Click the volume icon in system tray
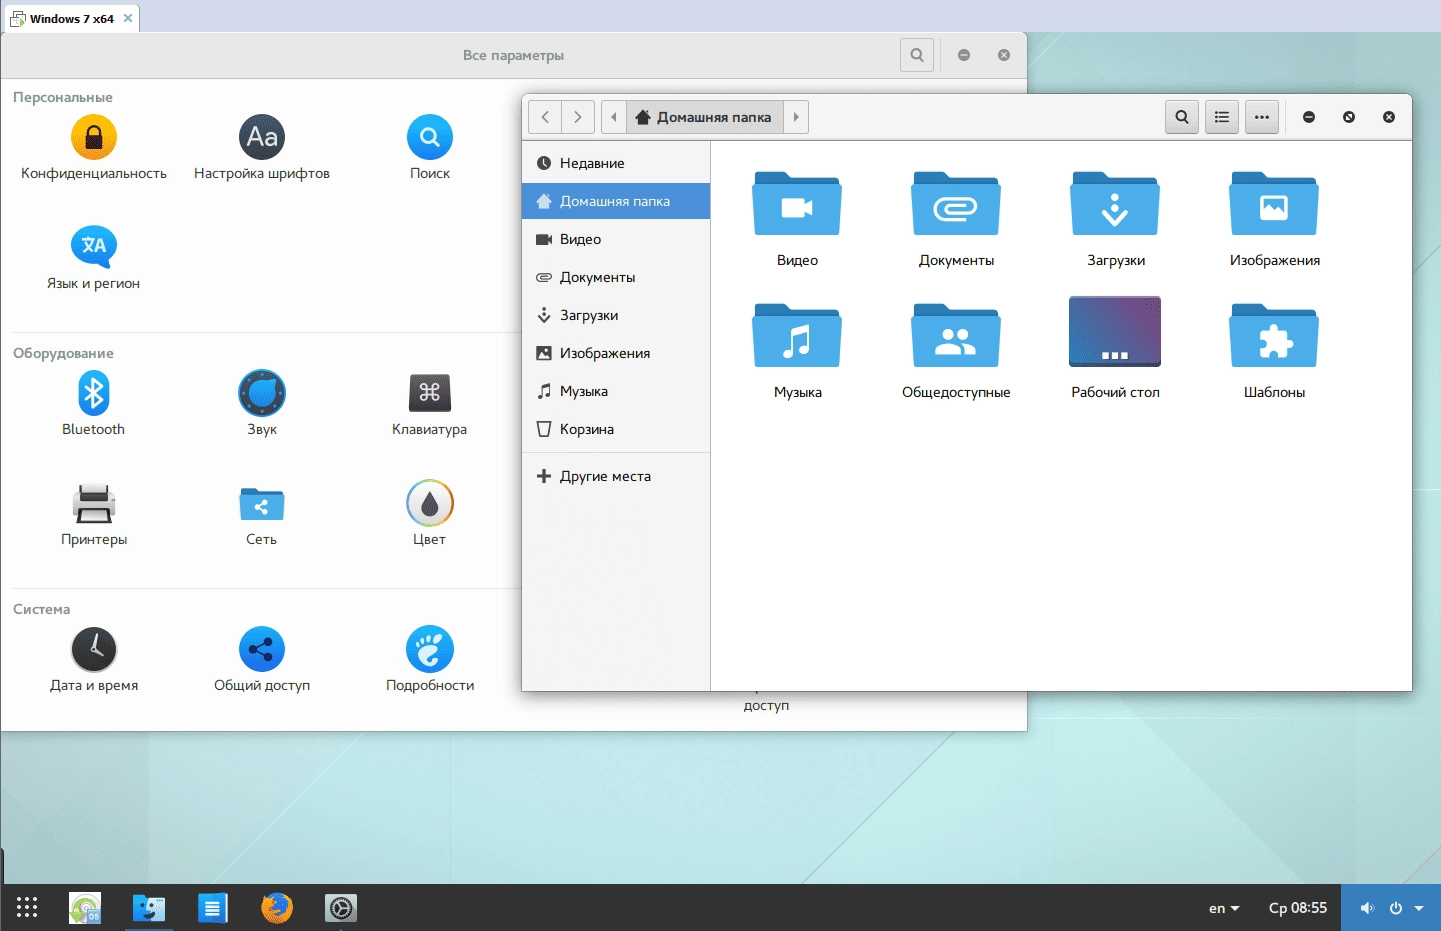 click(x=1367, y=908)
